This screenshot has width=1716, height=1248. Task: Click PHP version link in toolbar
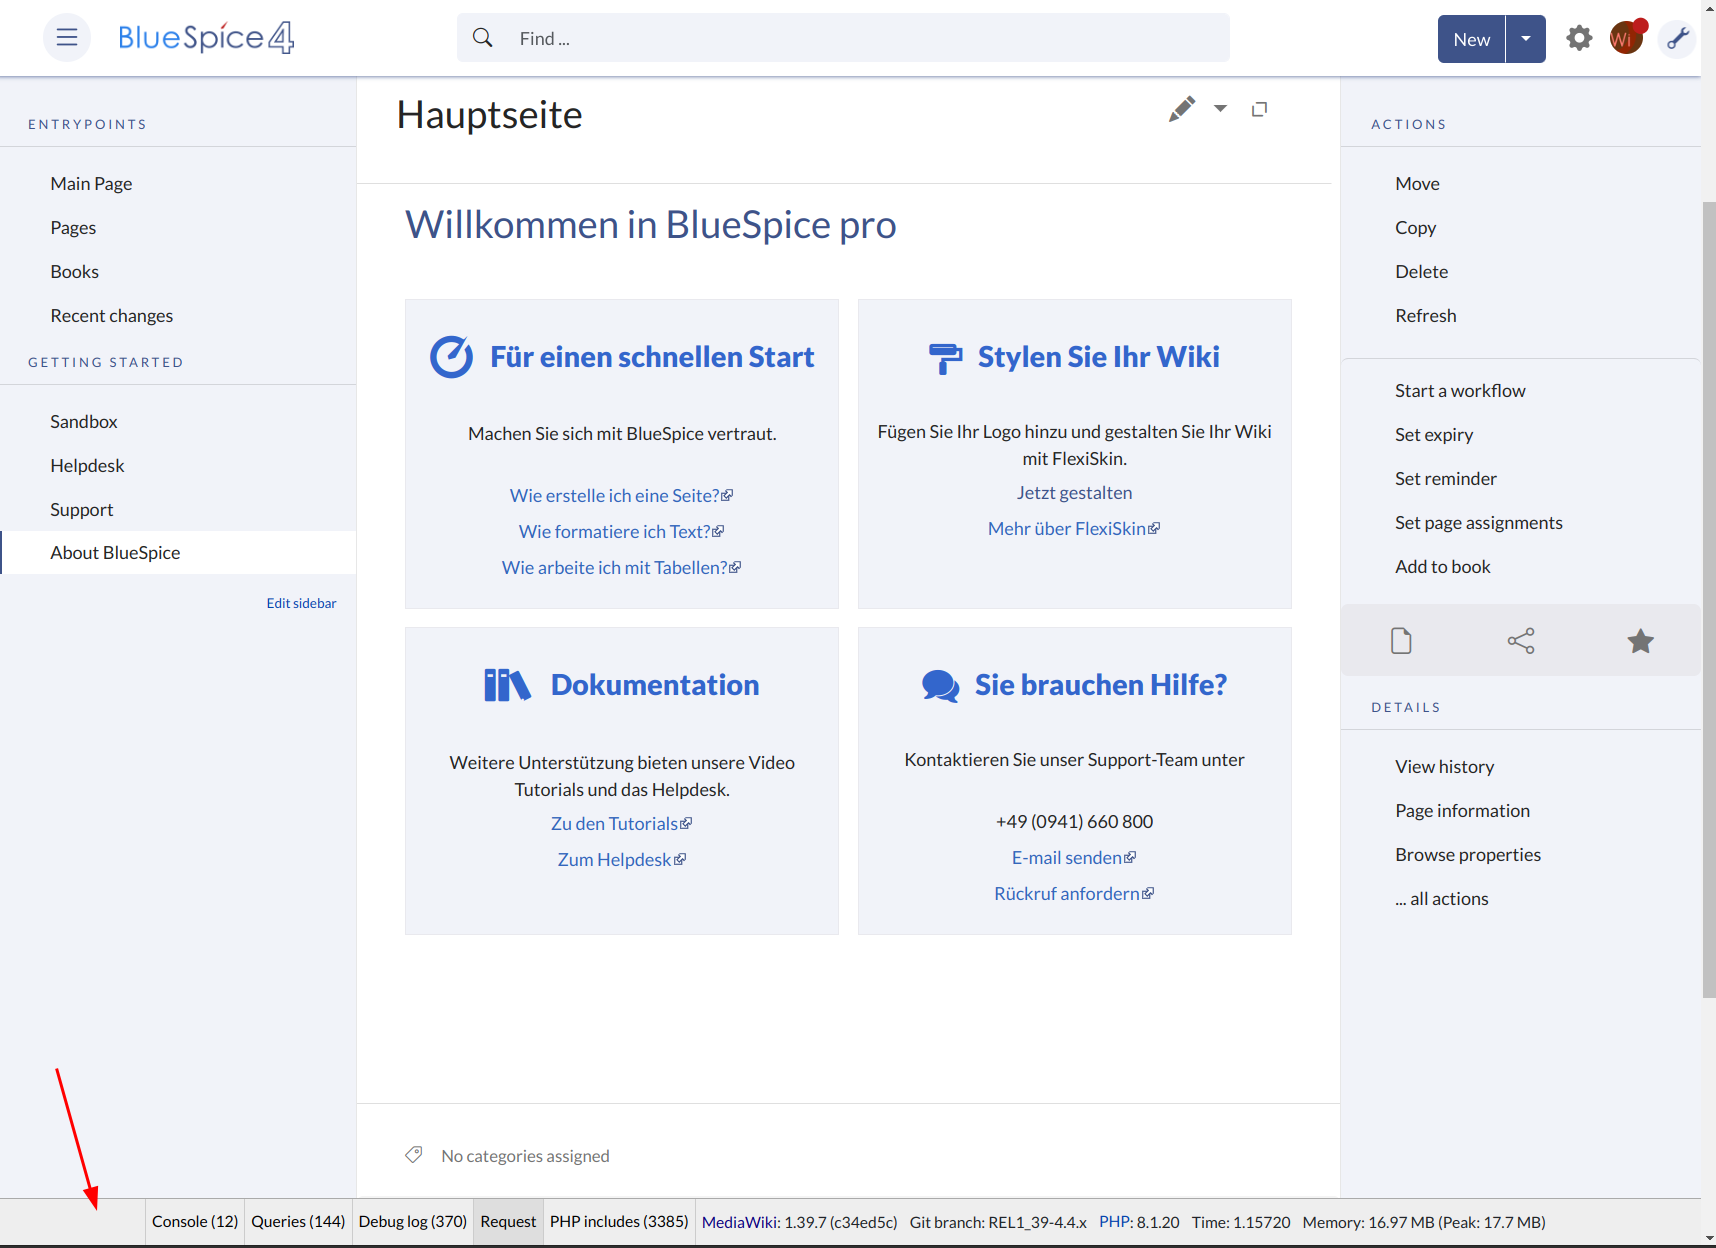[1114, 1222]
